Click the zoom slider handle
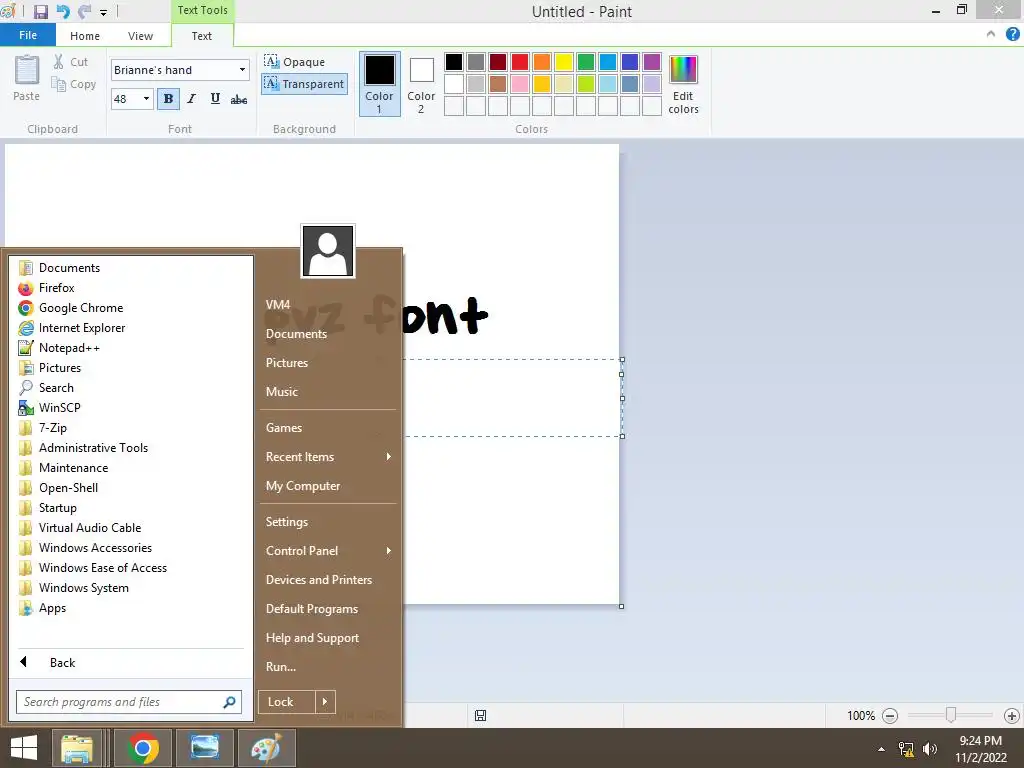Screen dimensions: 1024x768 pos(951,716)
